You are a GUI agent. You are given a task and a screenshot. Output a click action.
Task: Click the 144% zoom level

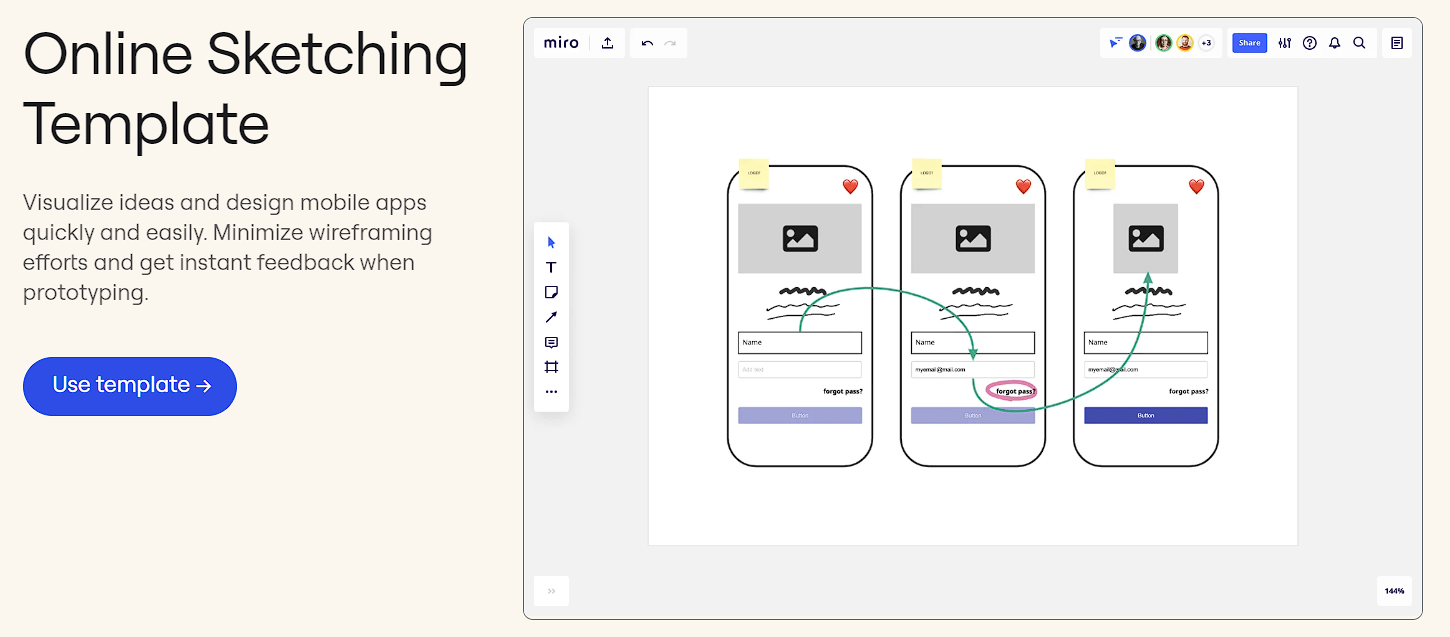(x=1394, y=591)
